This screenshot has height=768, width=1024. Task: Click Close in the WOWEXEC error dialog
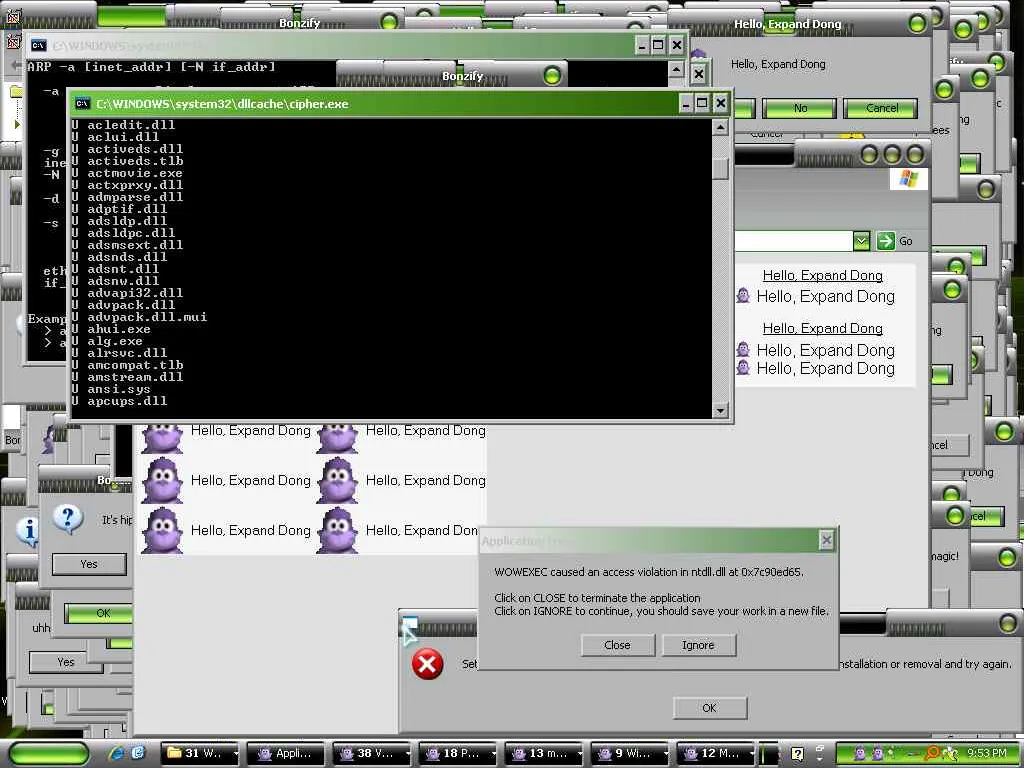(x=617, y=645)
